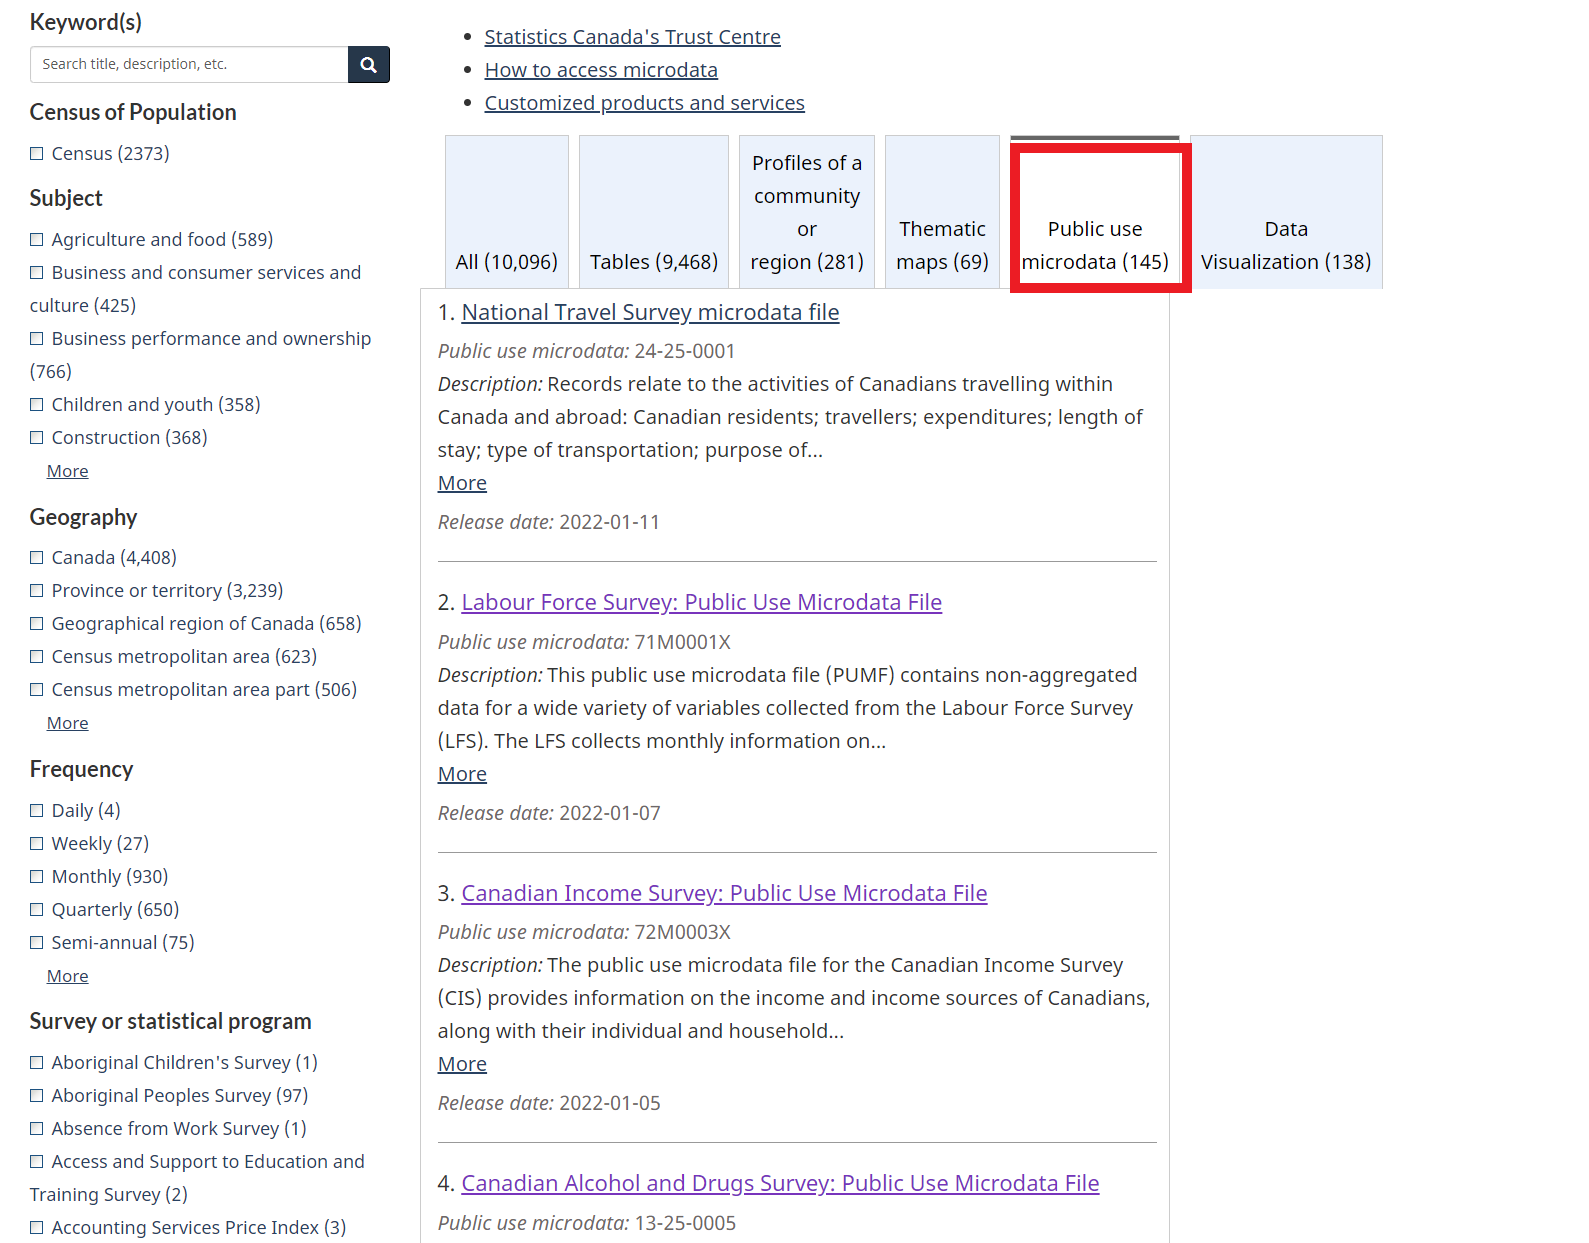Expand More for Labour Force Survey description

[x=462, y=775]
